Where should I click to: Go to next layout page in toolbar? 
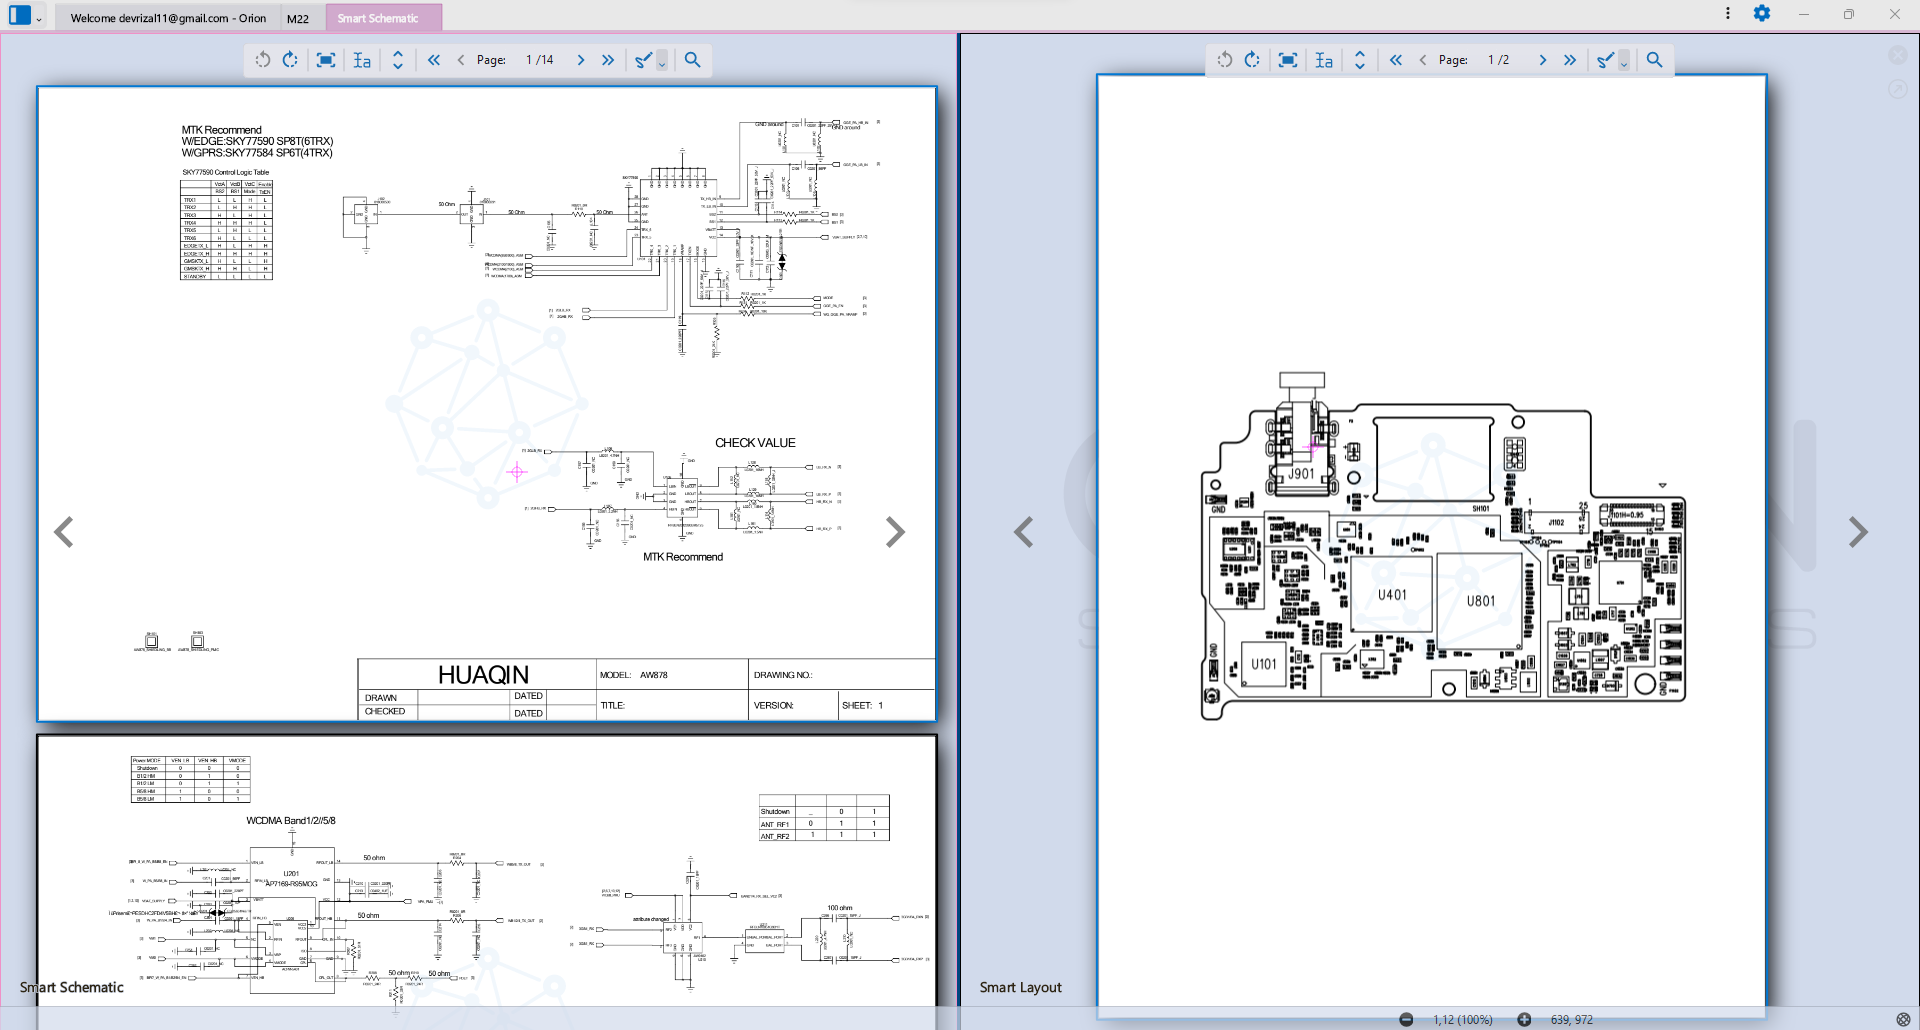(1542, 60)
